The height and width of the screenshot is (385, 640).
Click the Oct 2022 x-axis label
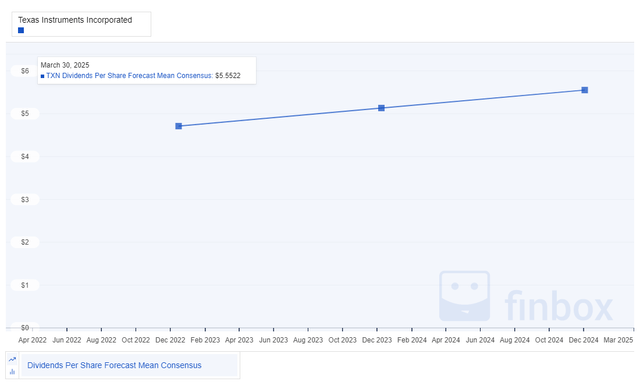[136, 340]
